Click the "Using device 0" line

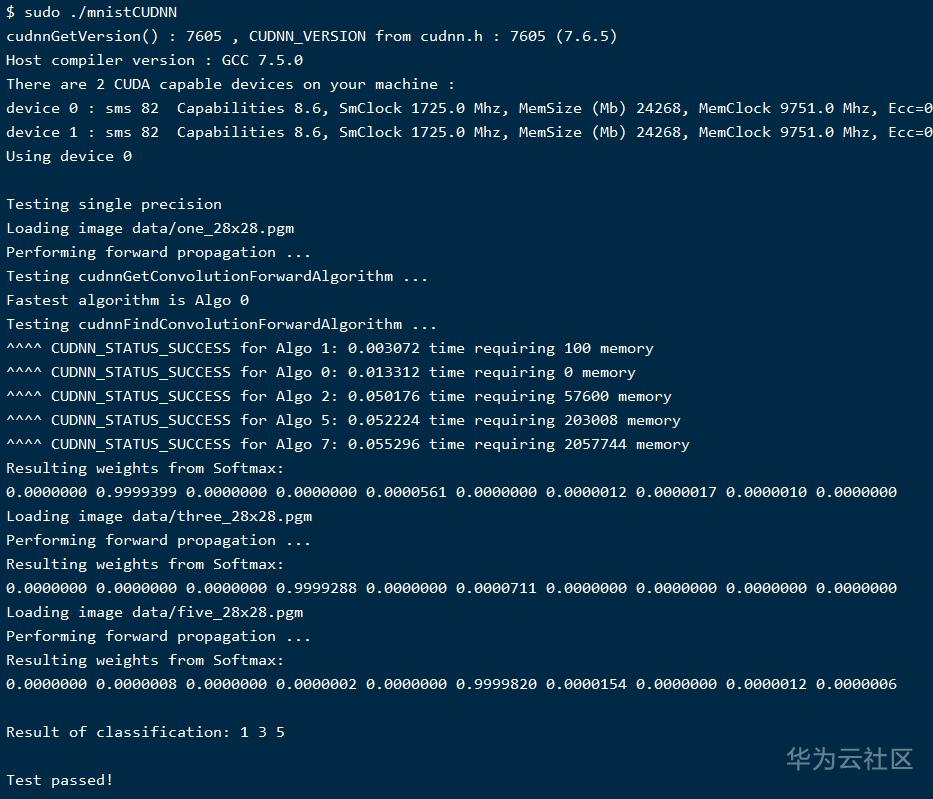(x=69, y=156)
